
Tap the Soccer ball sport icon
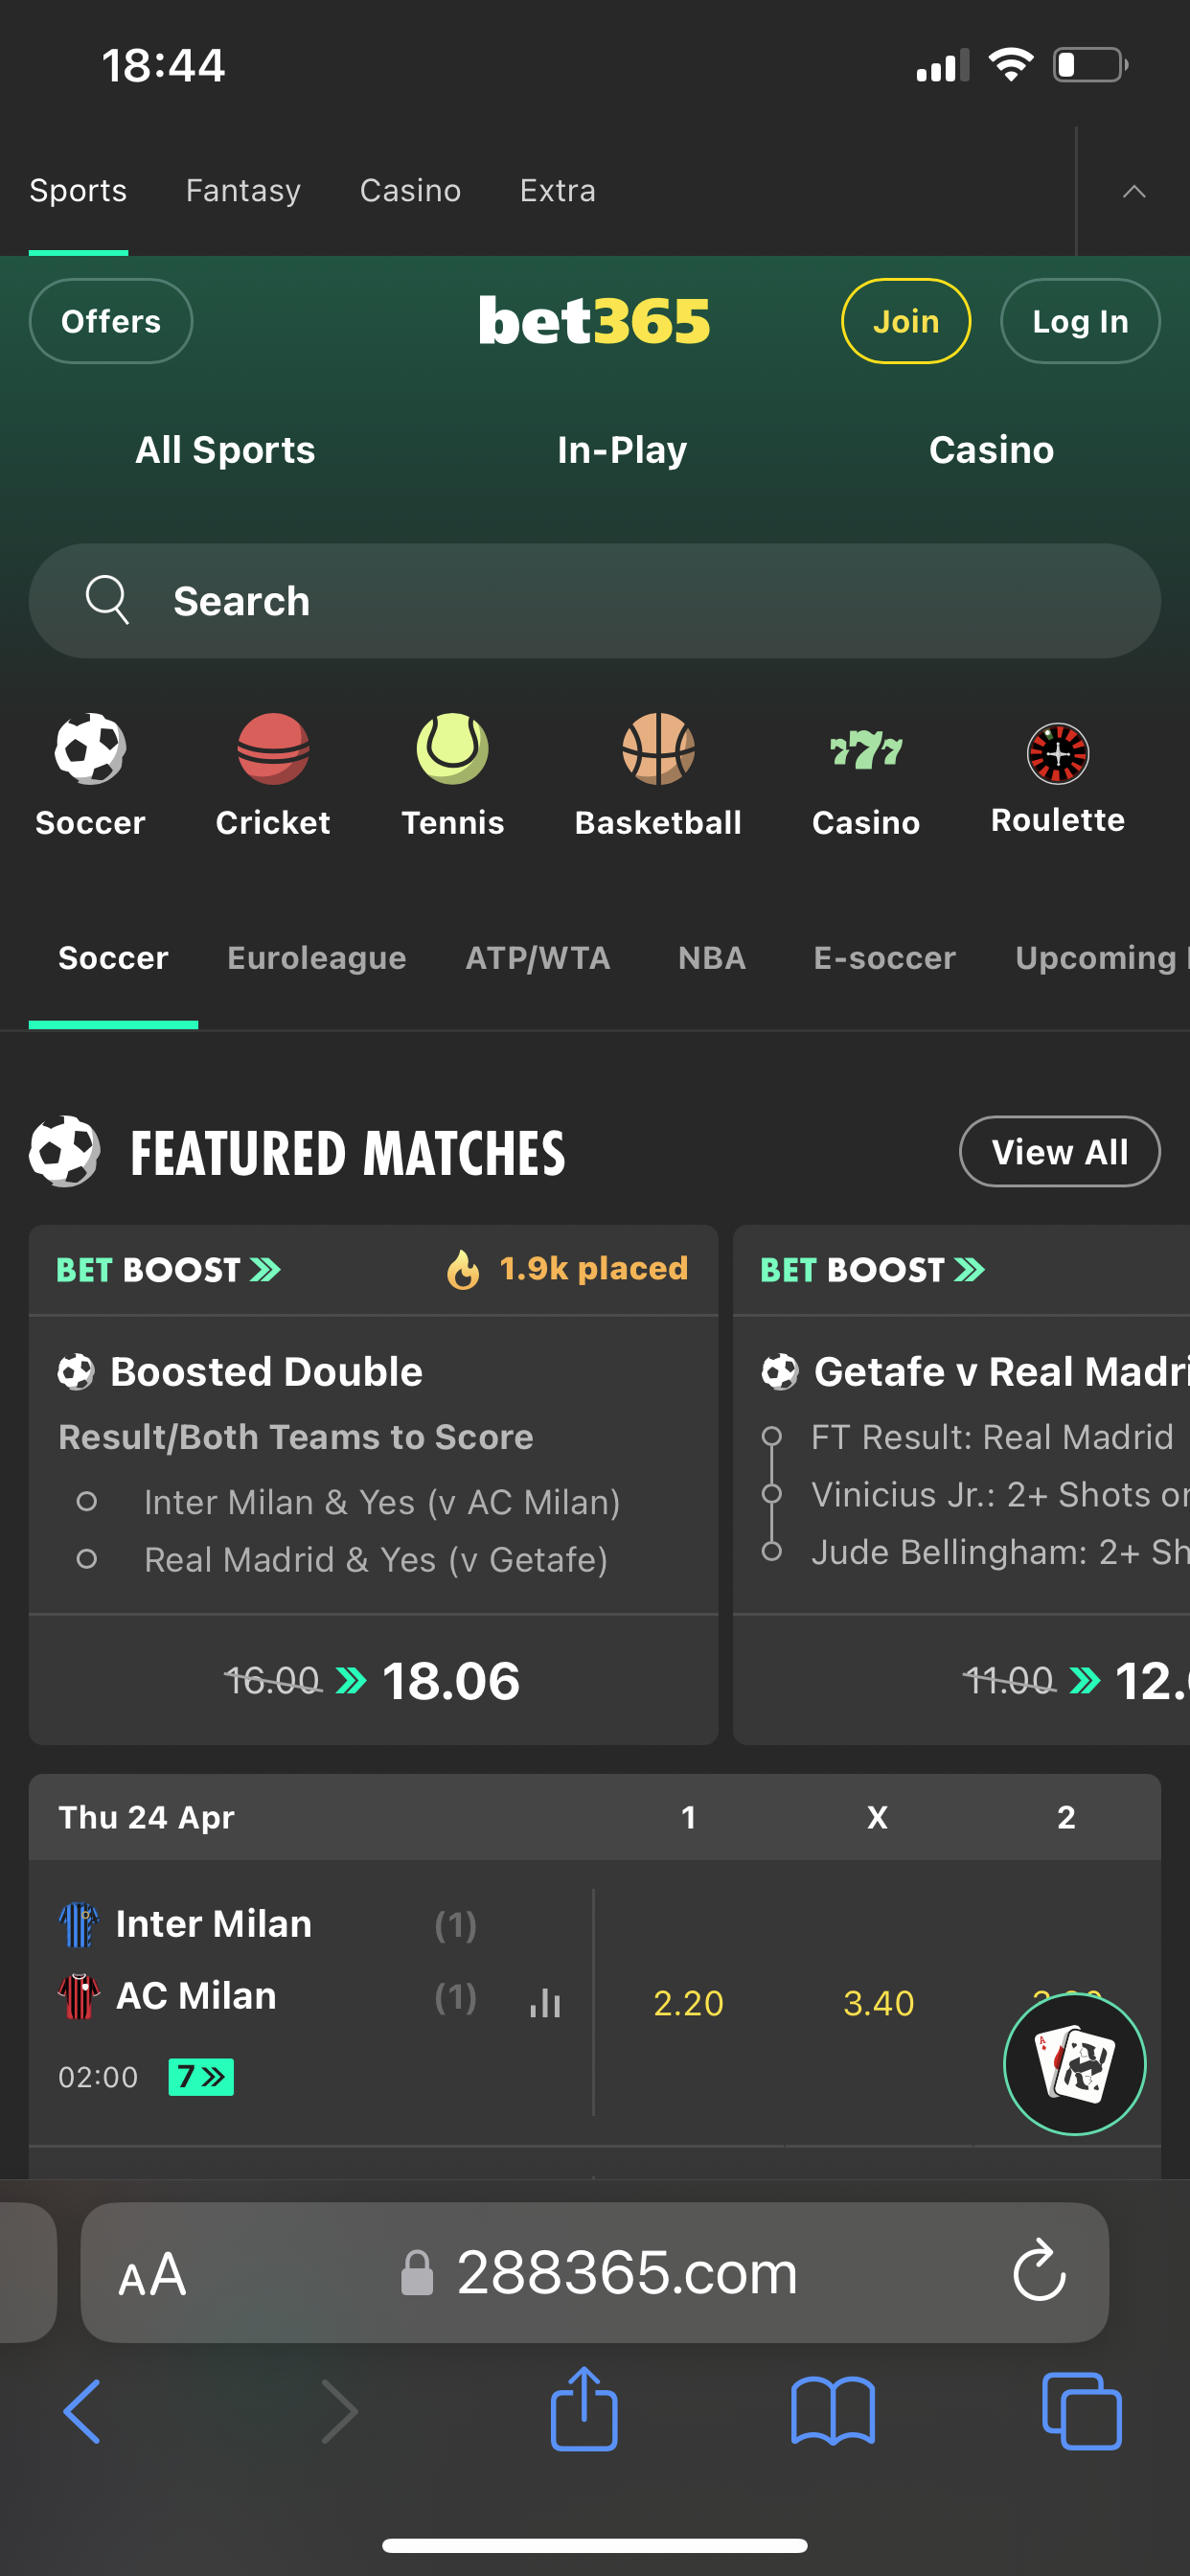[x=90, y=749]
